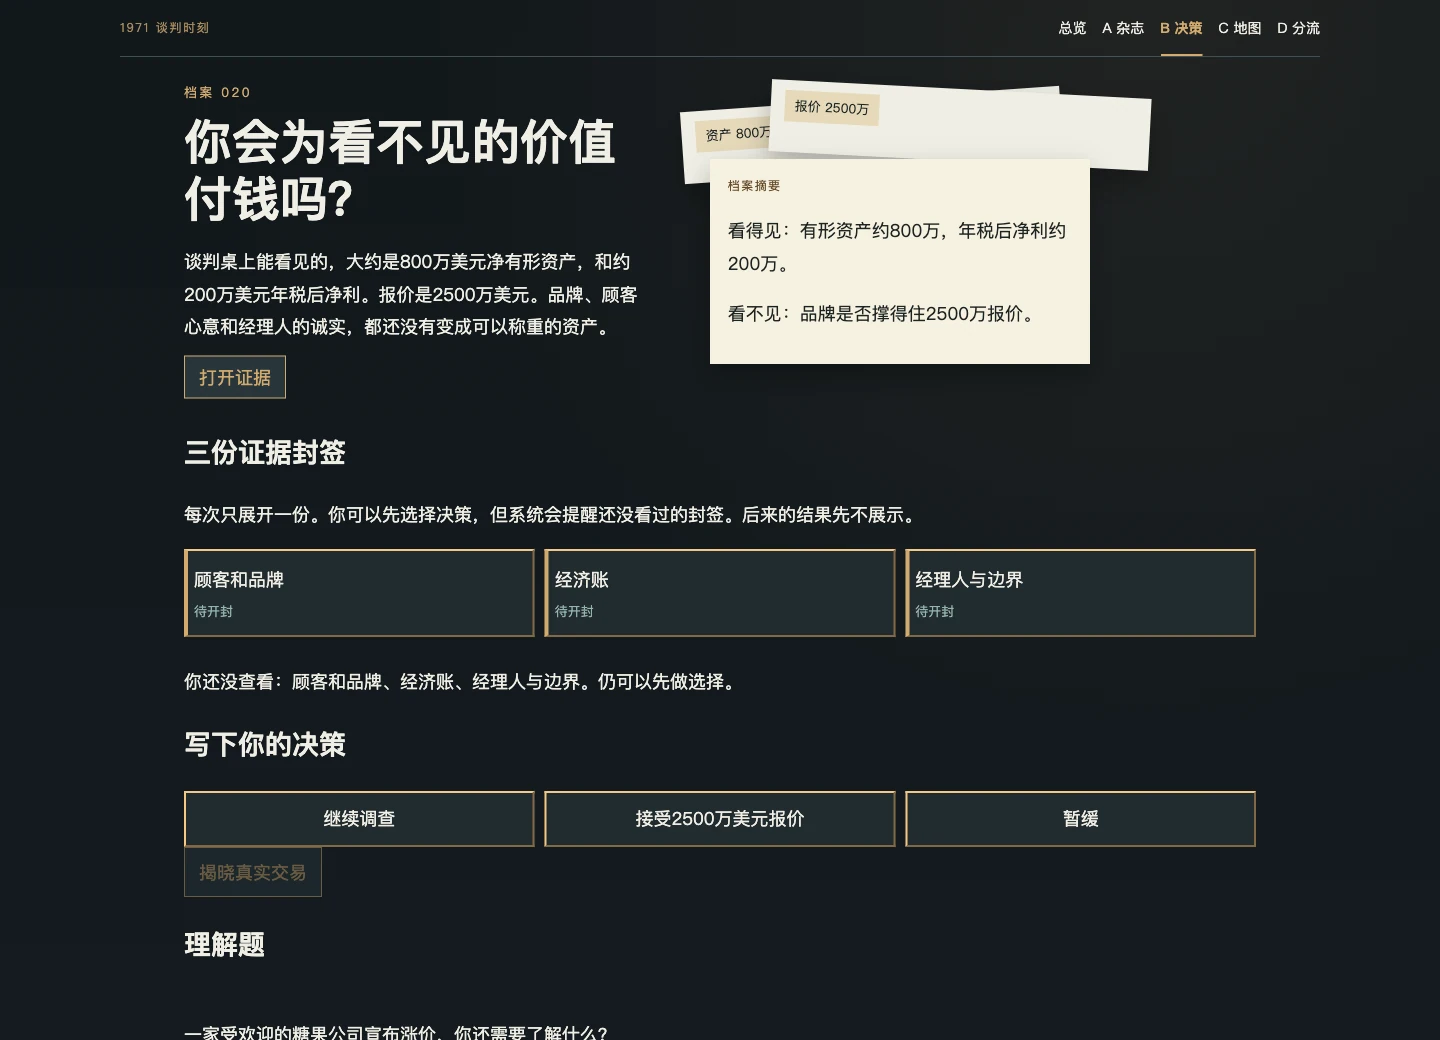Click the 资产 800万 paper tag
Image resolution: width=1440 pixels, height=1040 pixels.
tap(735, 134)
